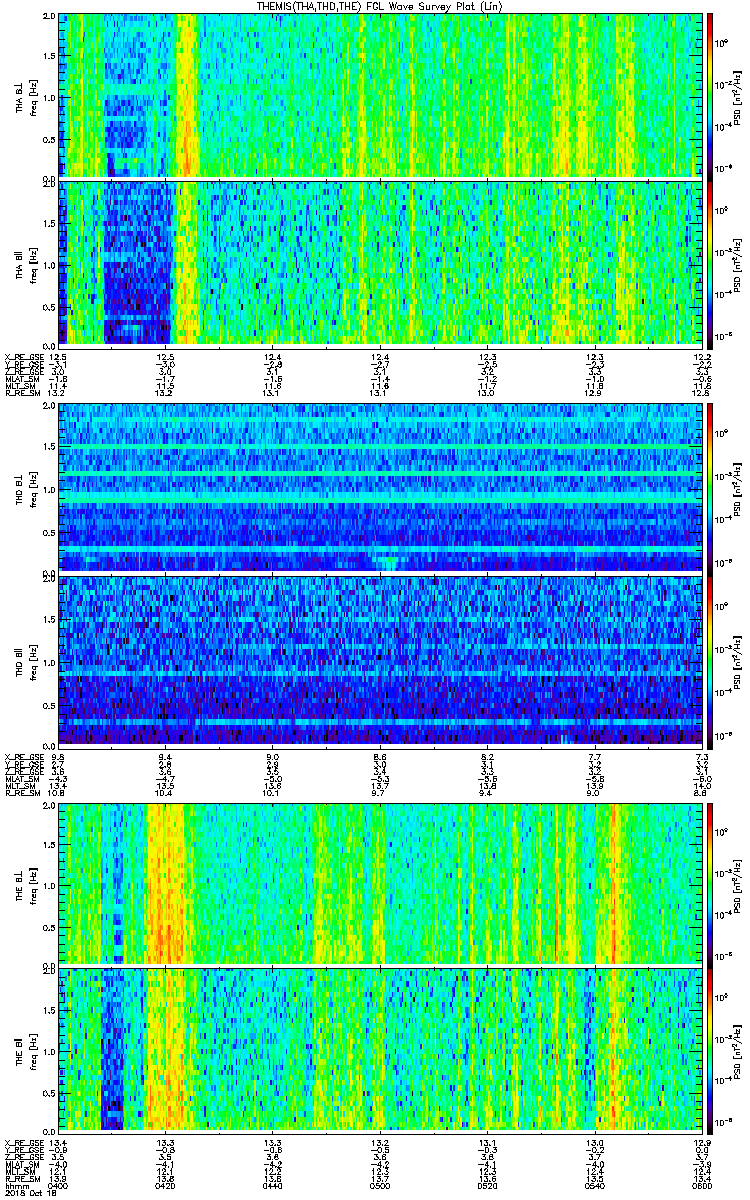Screen dimensions: 750x1200
Task: Click the PSD units label of THE B∥ colorbar
Action: pyautogui.click(x=739, y=1049)
